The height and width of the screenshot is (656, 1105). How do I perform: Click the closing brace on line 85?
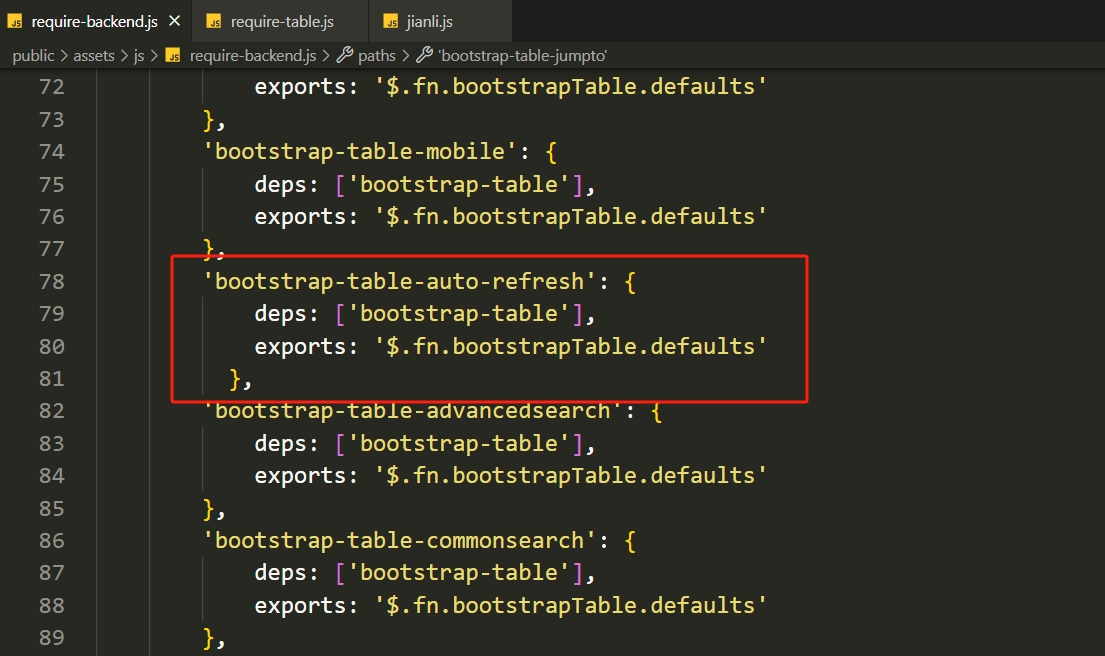(x=209, y=509)
